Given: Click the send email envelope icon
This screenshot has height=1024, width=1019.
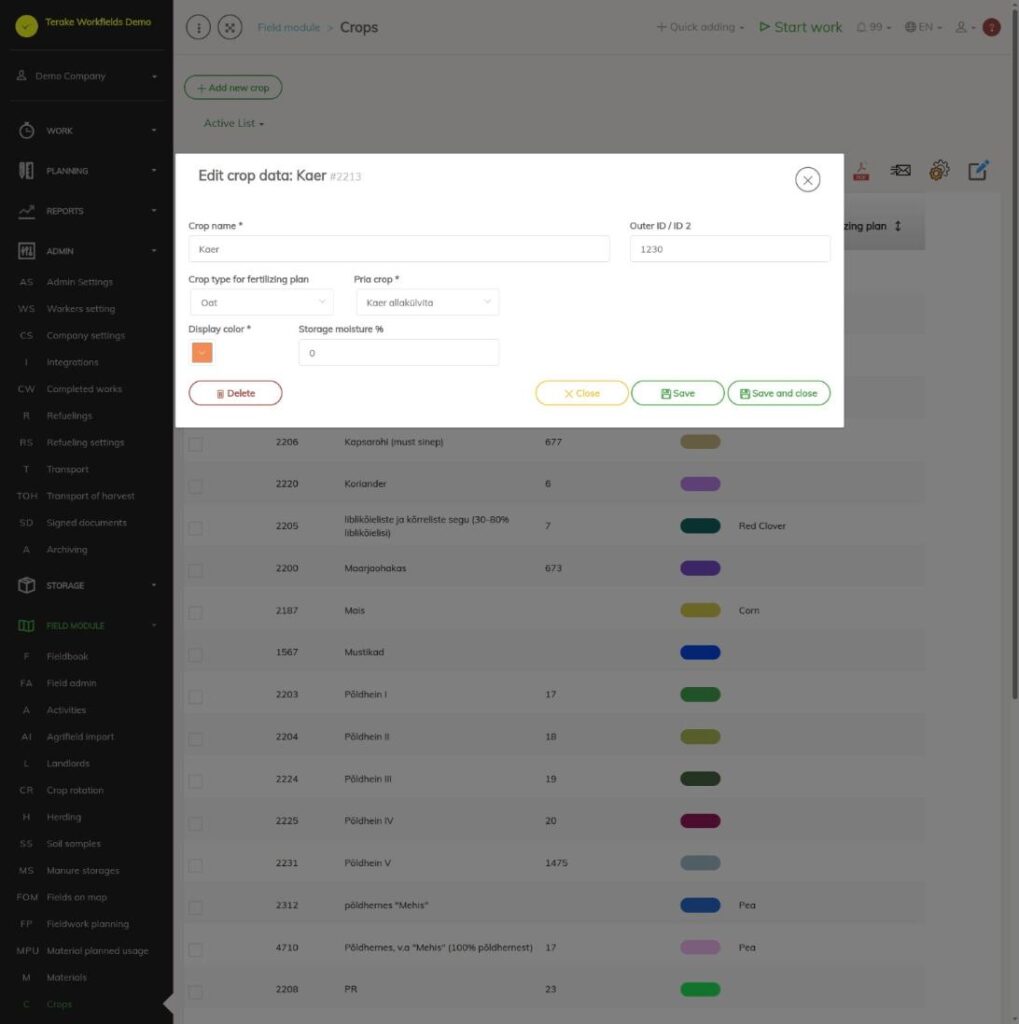Looking at the screenshot, I should click(900, 170).
